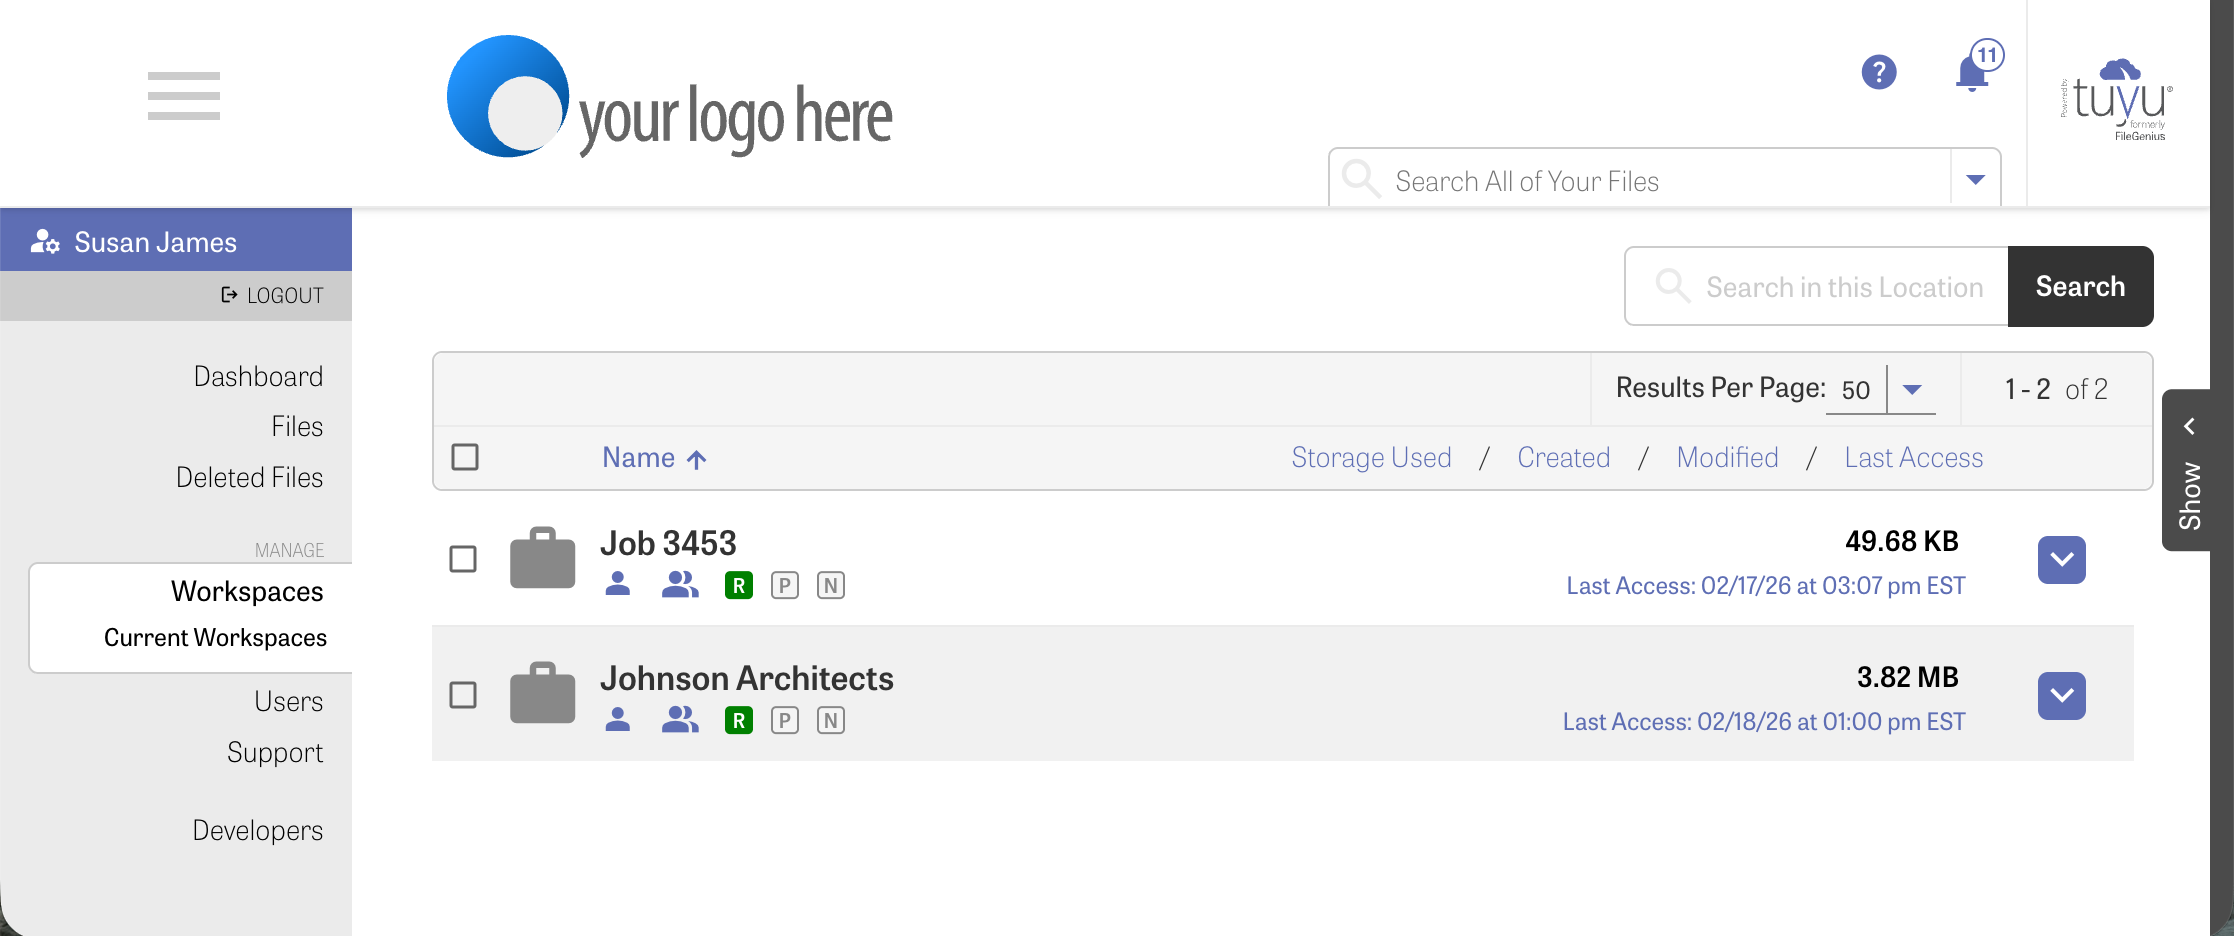Check the Job 3453 checkbox
The width and height of the screenshot is (2234, 936).
click(463, 559)
